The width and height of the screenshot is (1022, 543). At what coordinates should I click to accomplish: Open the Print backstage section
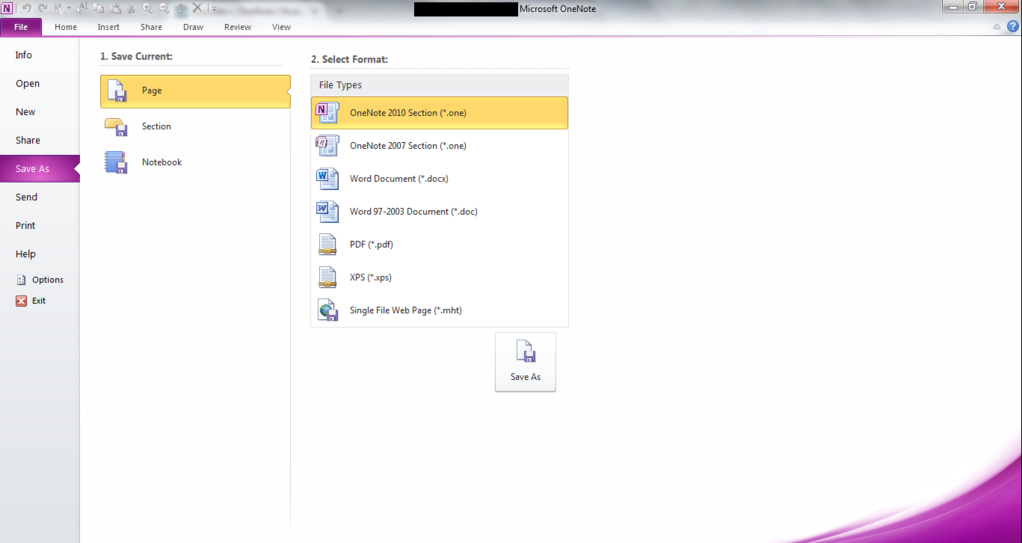(40, 226)
